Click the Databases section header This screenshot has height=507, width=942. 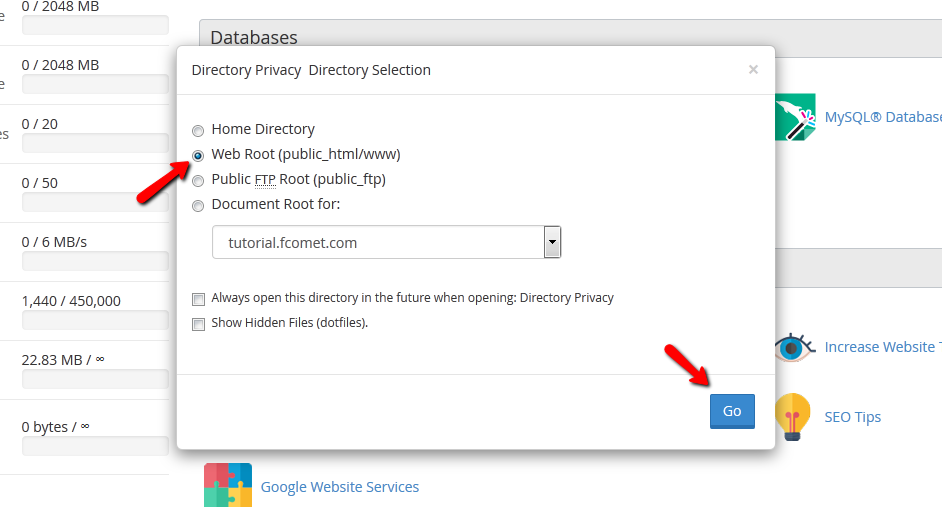click(x=254, y=37)
